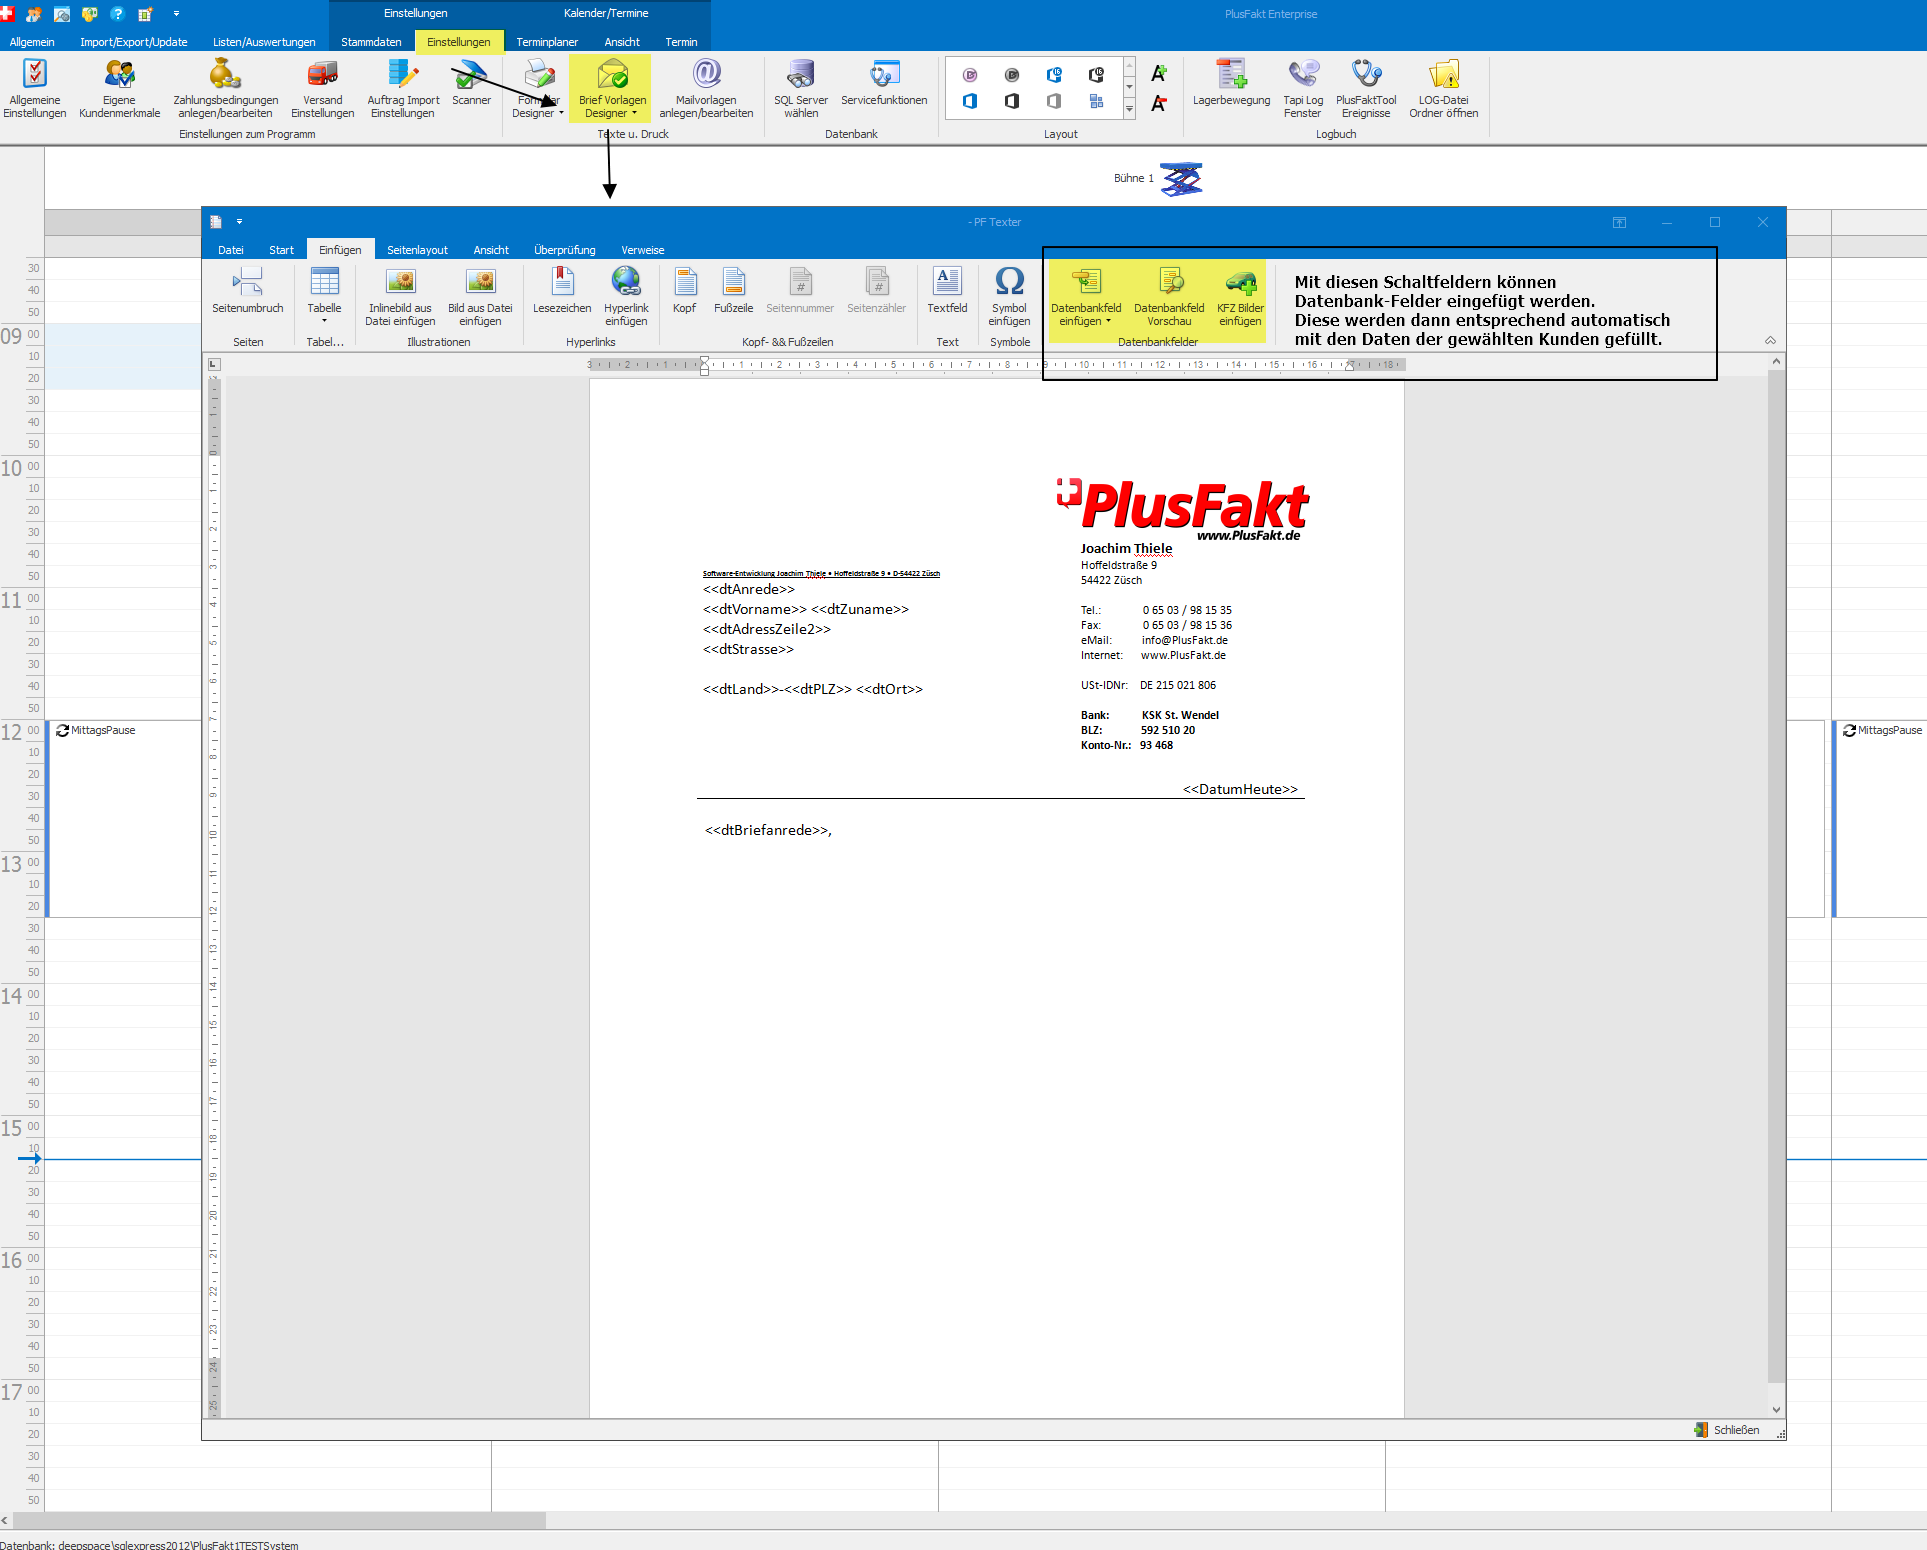Insert a Lesezeichen bookmark
Viewport: 1927px width, 1550px height.
tap(562, 291)
